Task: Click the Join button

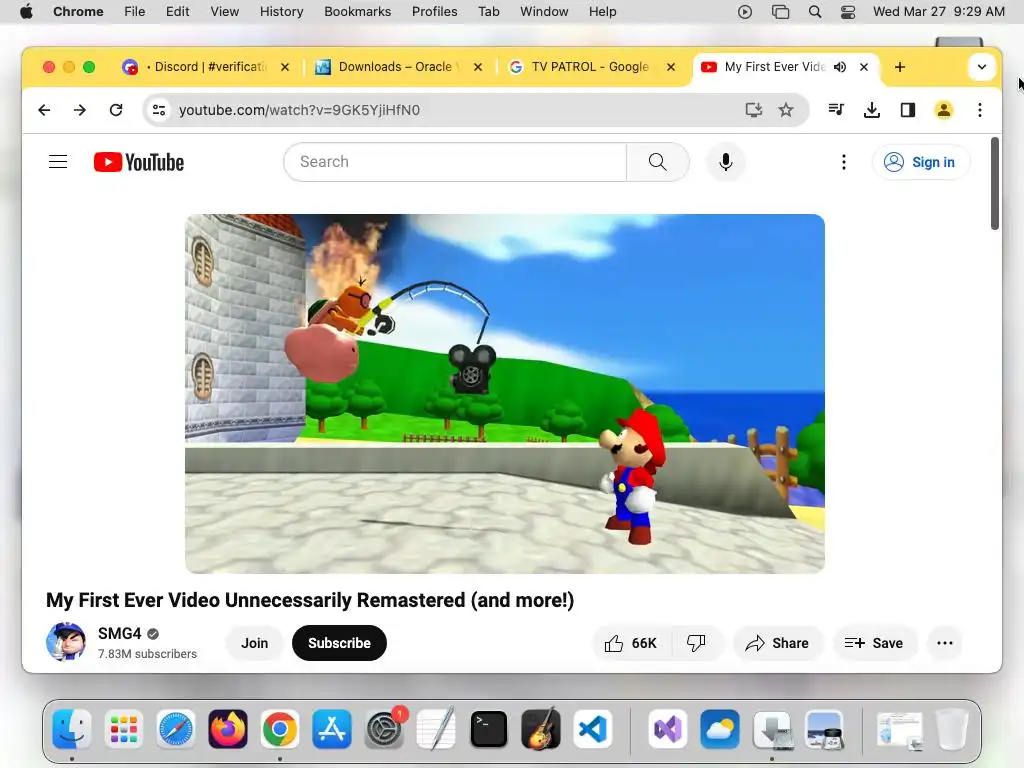Action: tap(255, 643)
